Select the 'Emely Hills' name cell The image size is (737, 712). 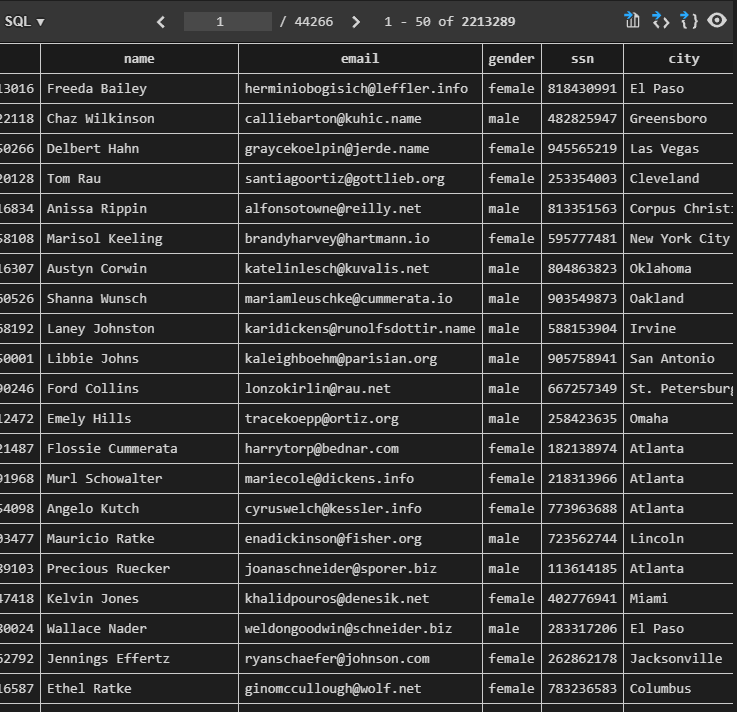(x=139, y=419)
